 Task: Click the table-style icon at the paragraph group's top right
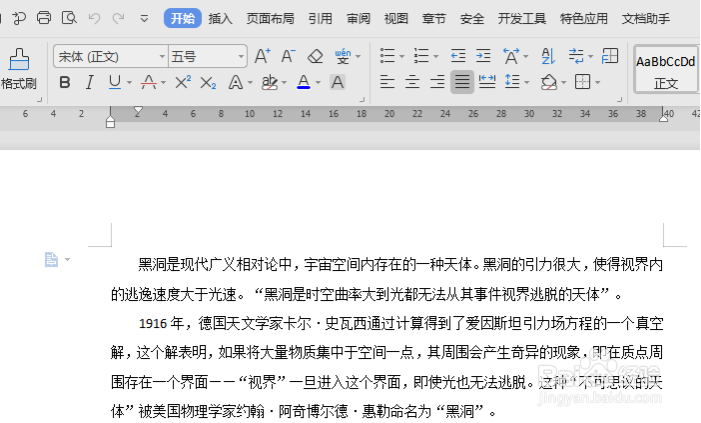click(x=610, y=56)
